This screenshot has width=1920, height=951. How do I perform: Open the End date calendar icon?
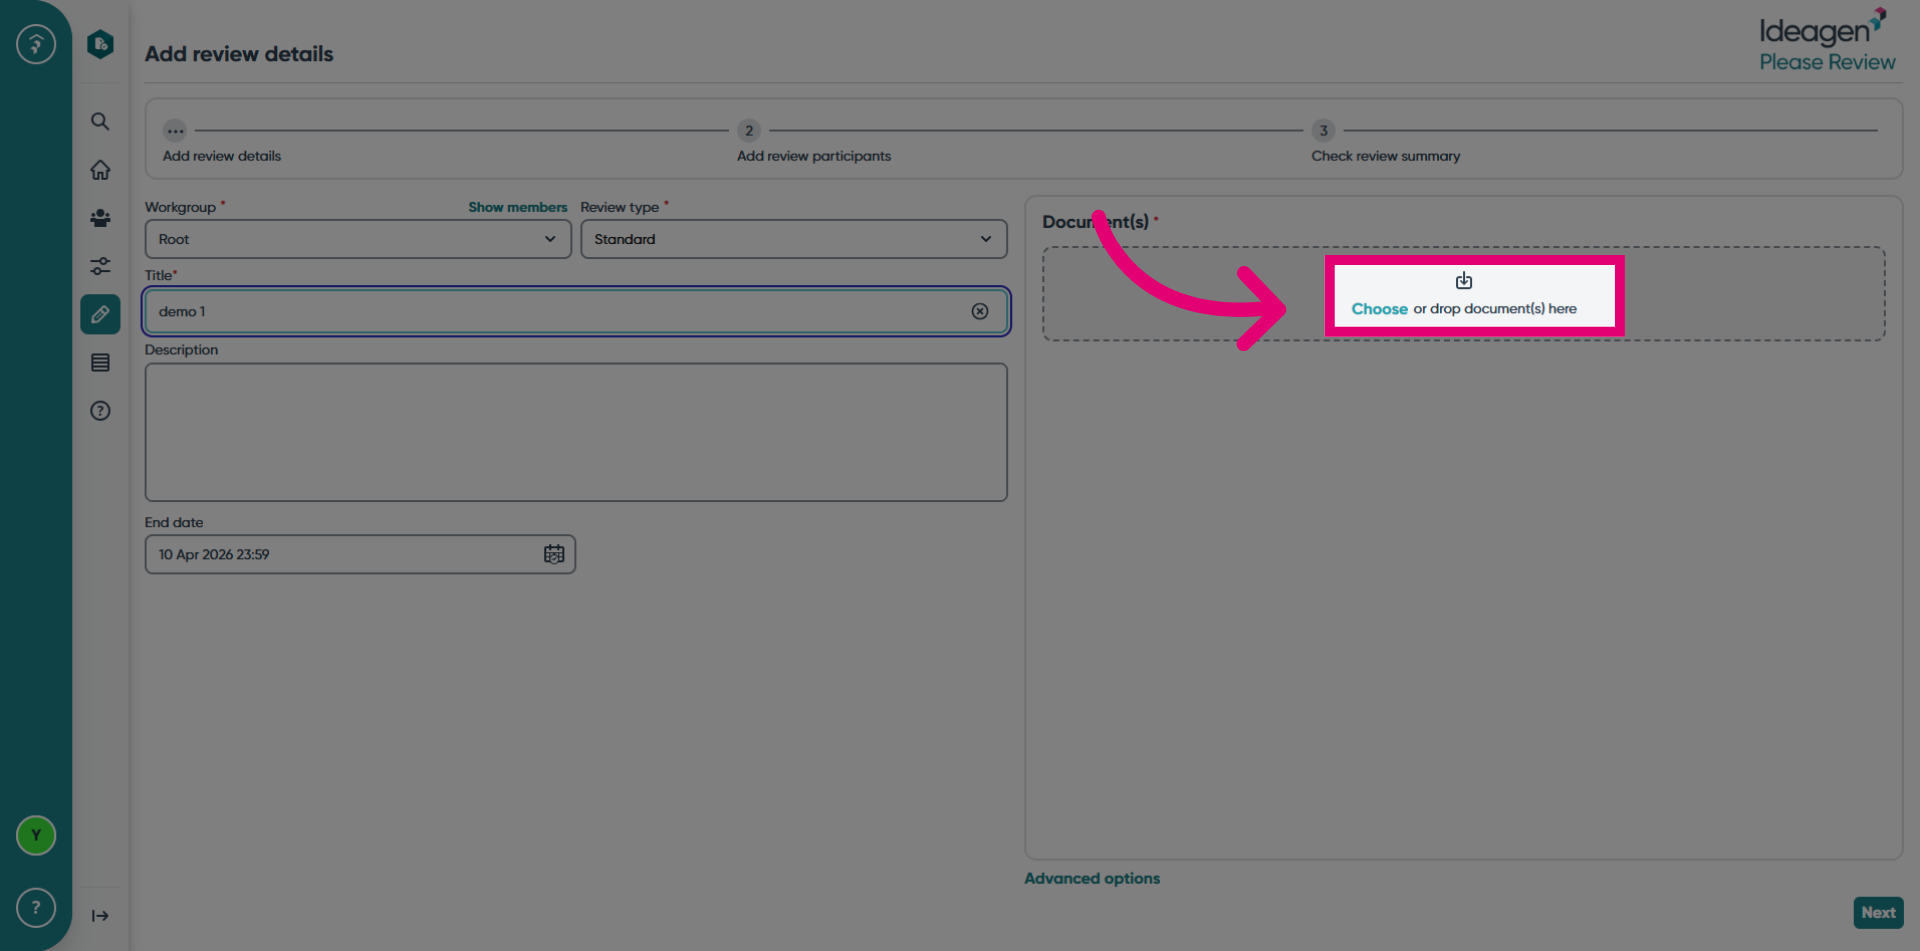click(x=554, y=554)
